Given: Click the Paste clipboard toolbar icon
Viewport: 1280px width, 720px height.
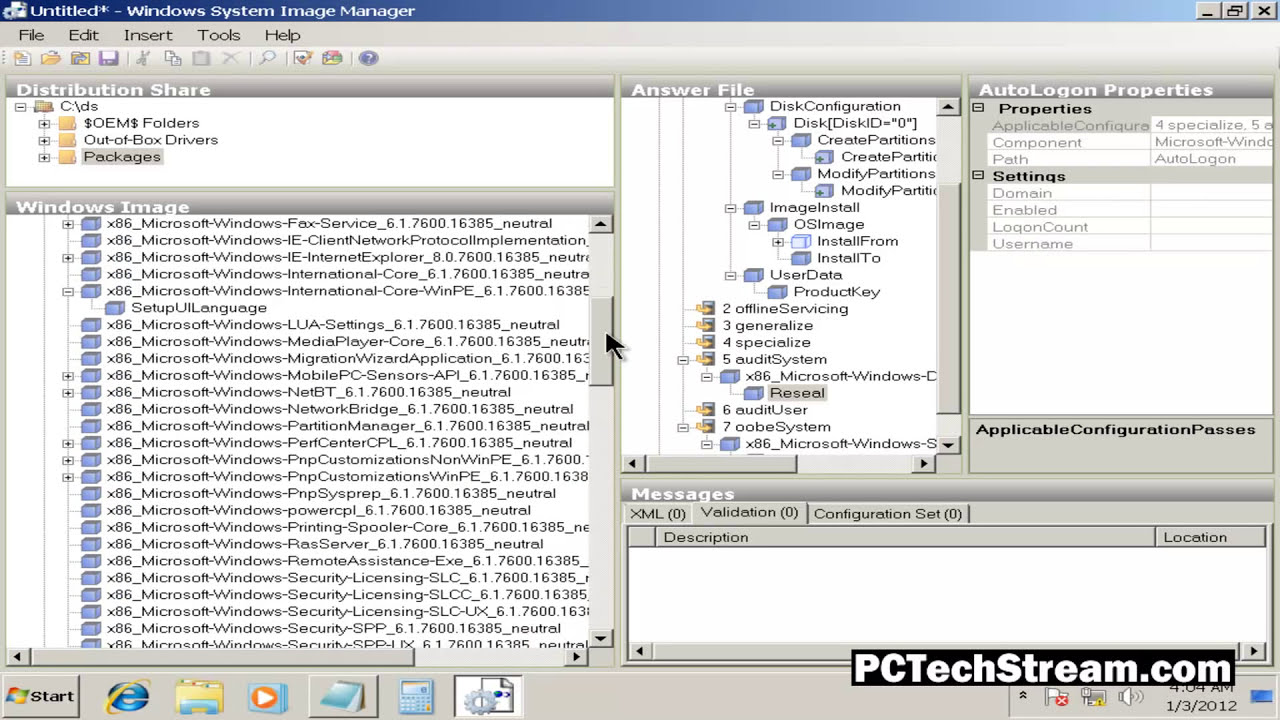Looking at the screenshot, I should [x=201, y=58].
